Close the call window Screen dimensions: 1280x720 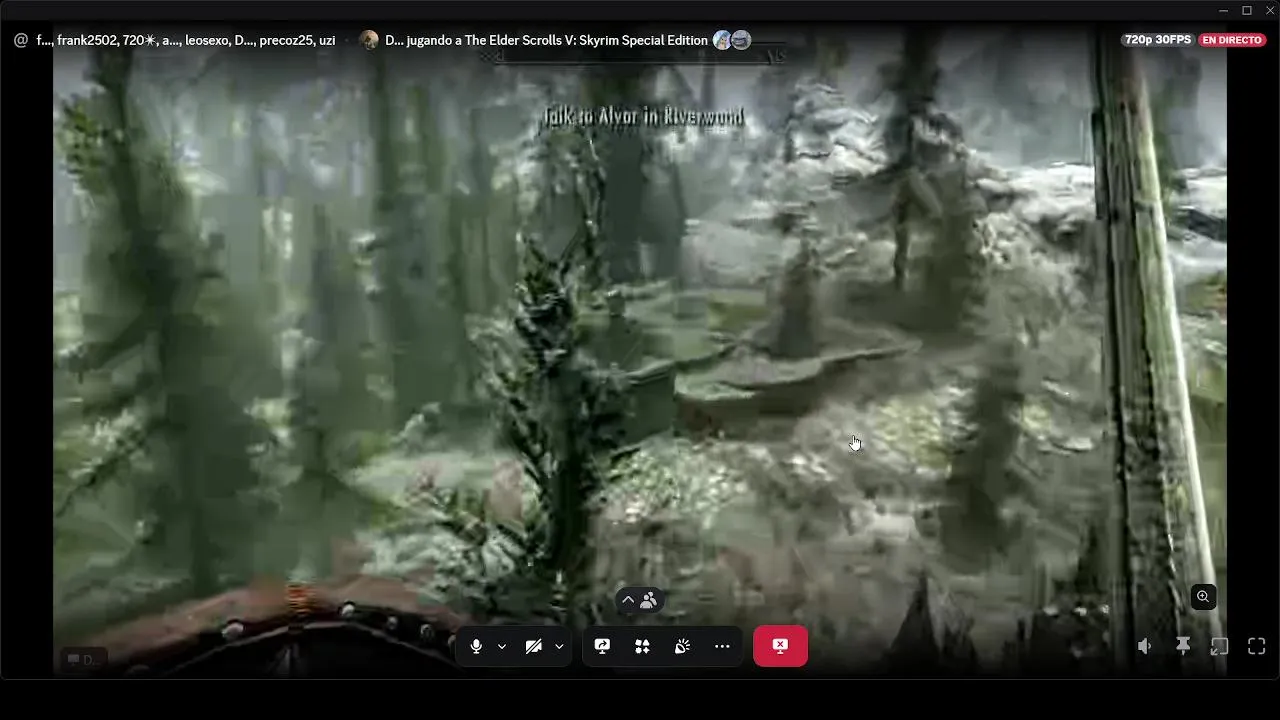[x=1270, y=10]
